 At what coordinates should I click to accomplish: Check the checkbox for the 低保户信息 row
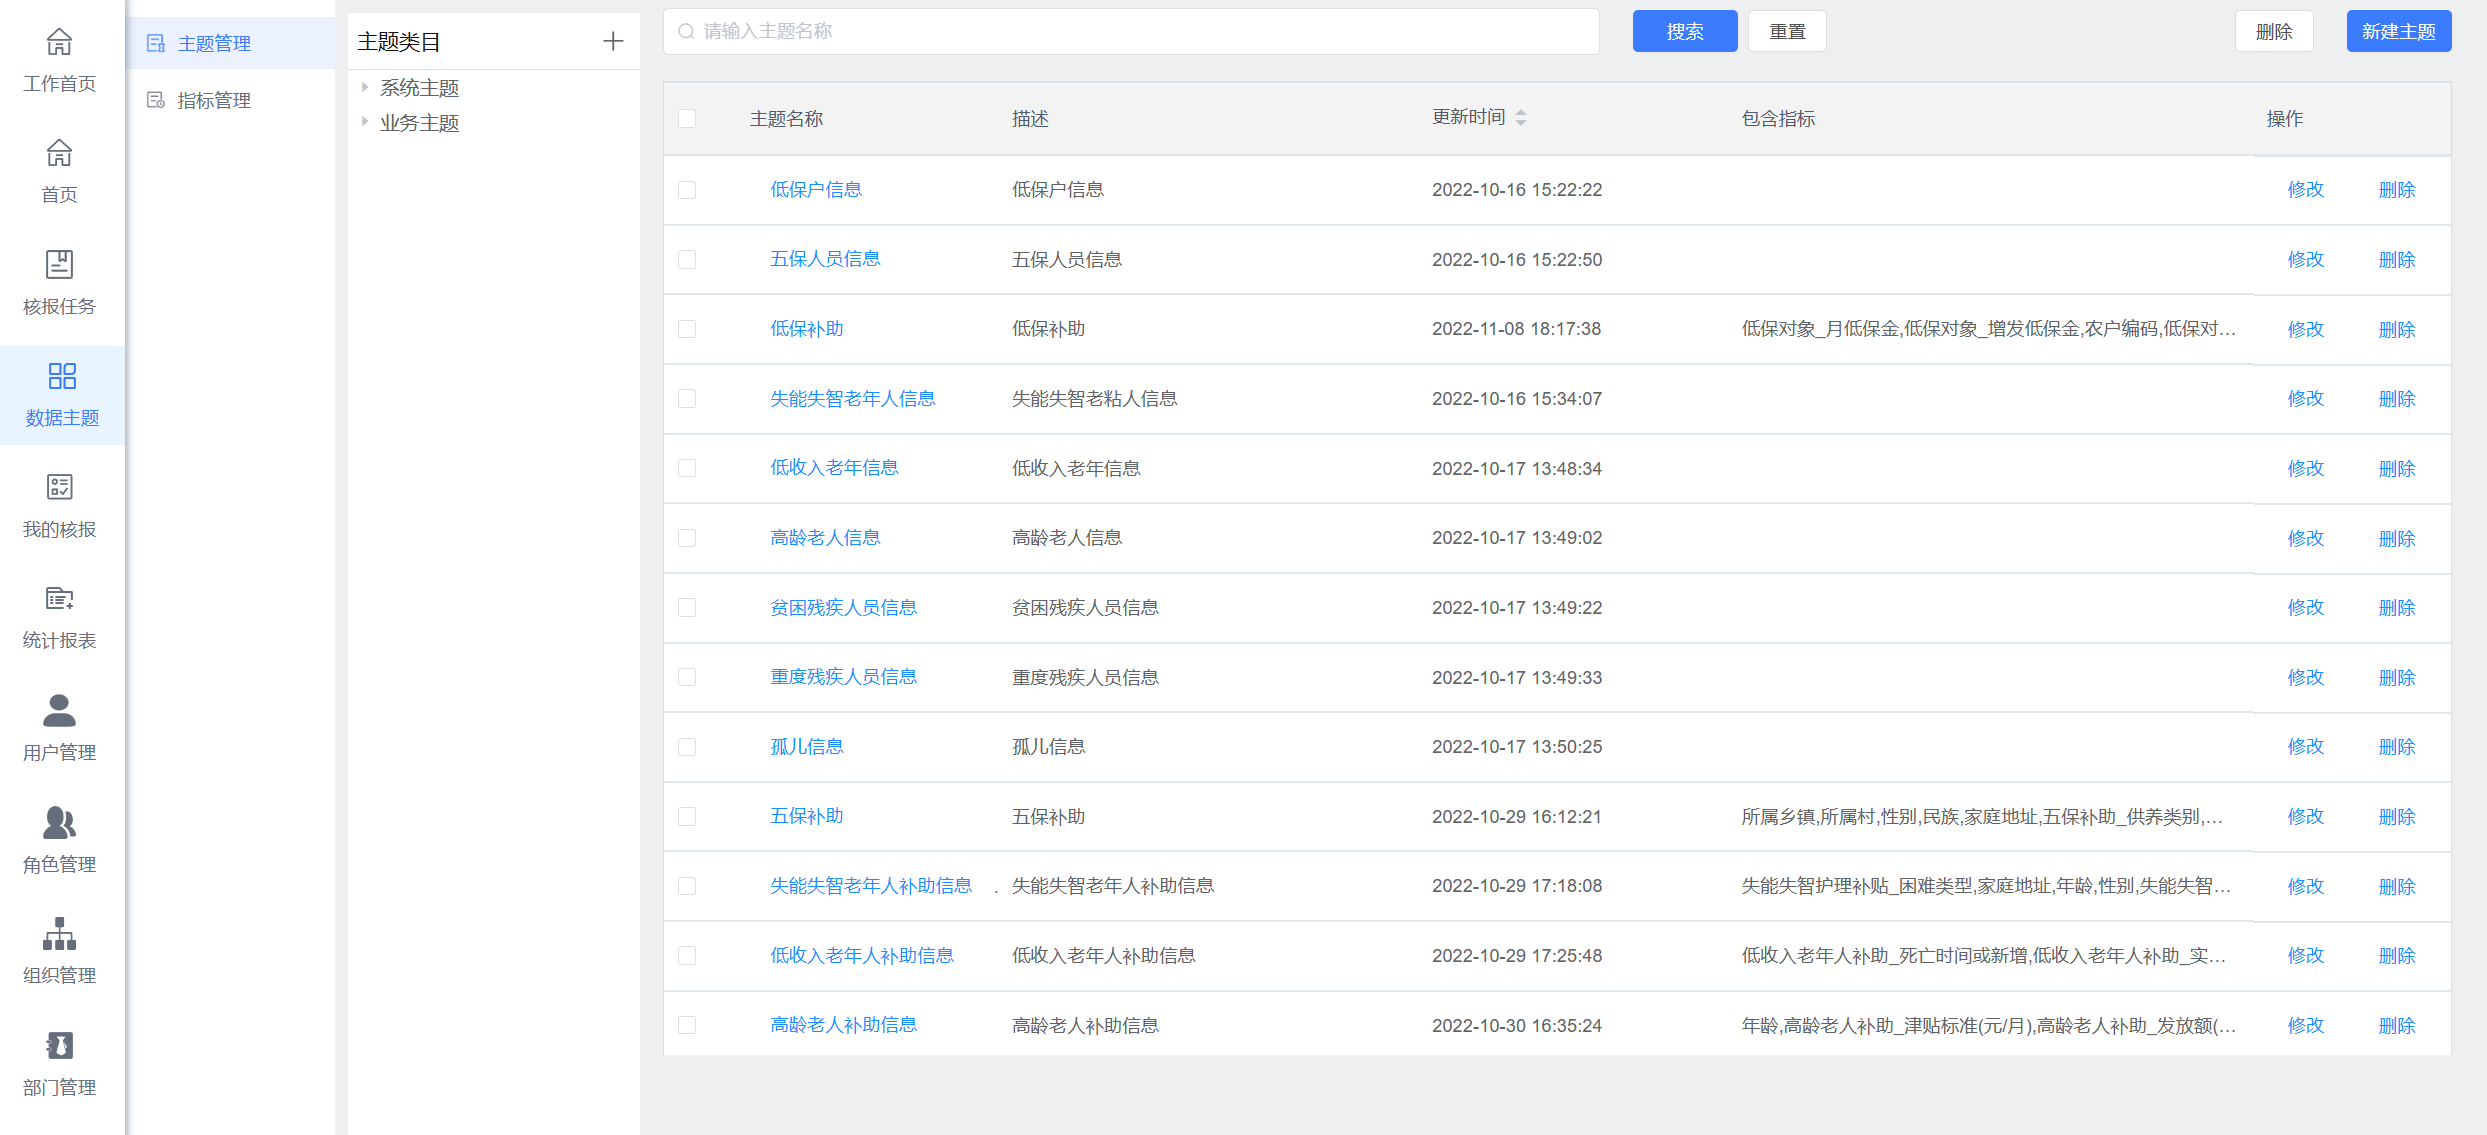pos(687,189)
